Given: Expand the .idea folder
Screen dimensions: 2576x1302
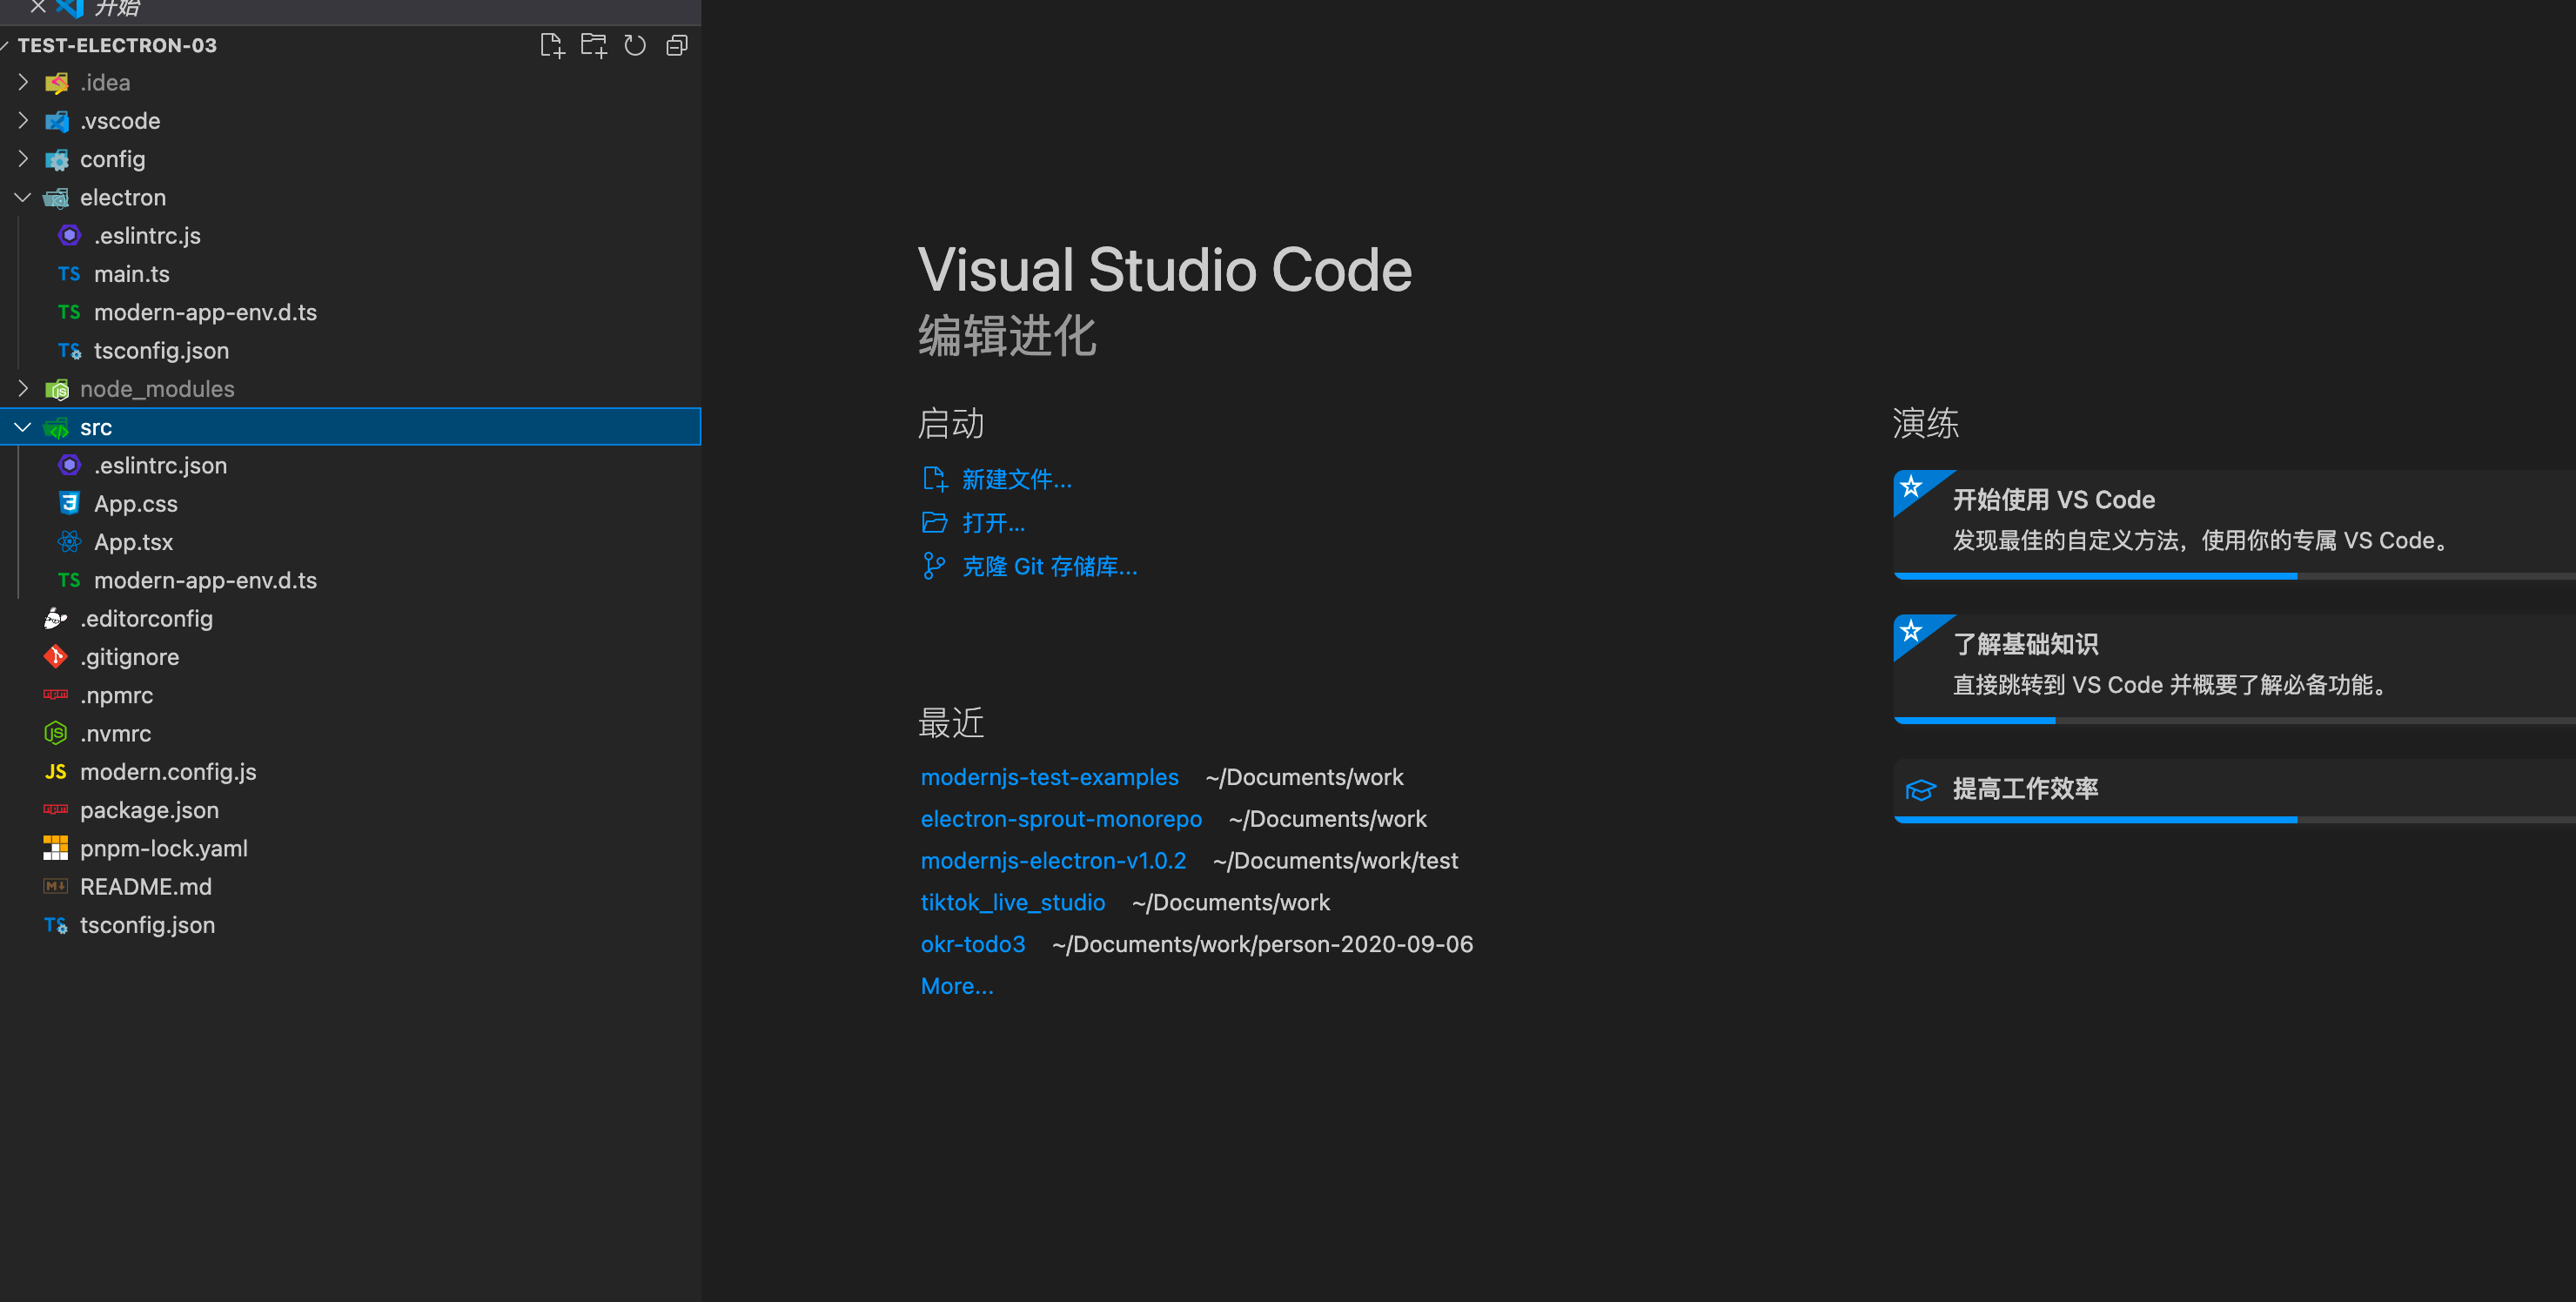Looking at the screenshot, I should [23, 82].
